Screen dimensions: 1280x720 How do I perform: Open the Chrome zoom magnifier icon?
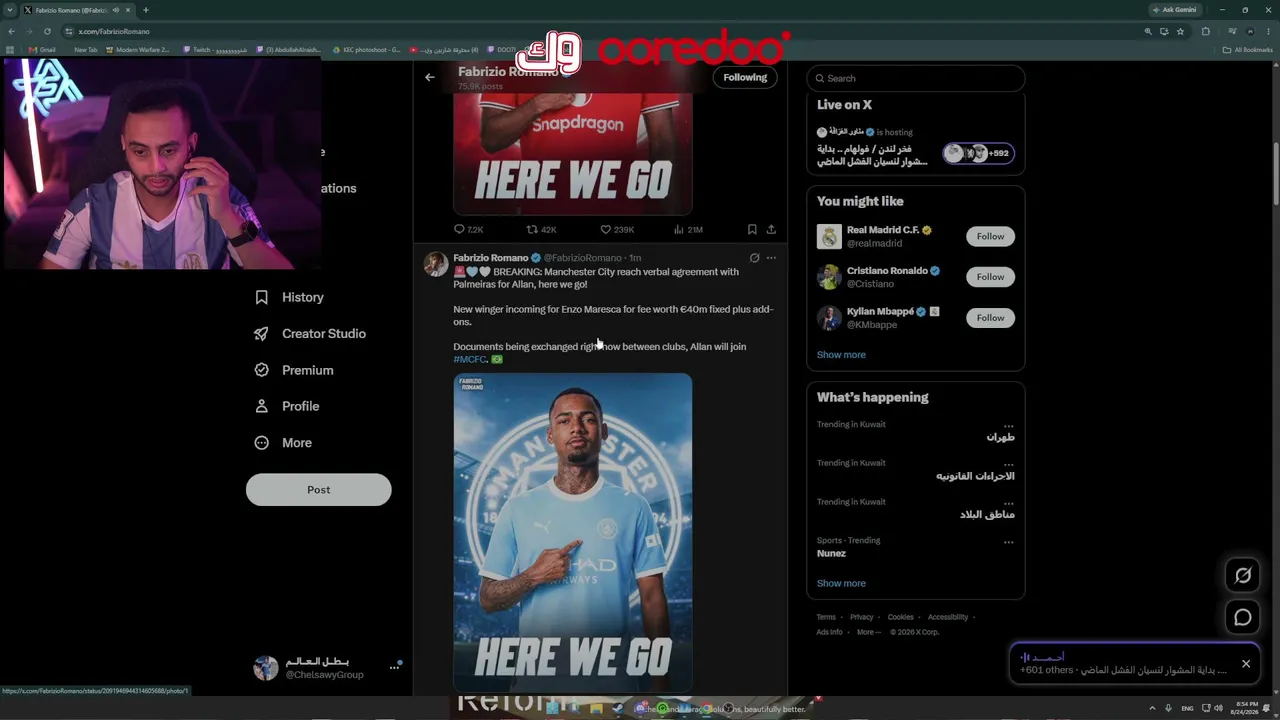coord(1147,31)
